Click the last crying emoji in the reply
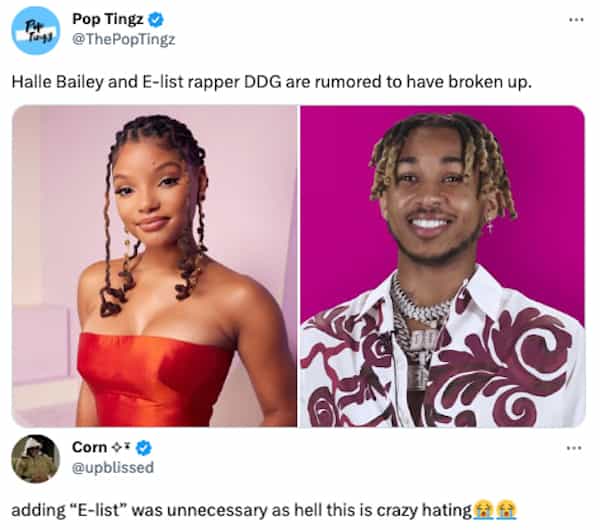The width and height of the screenshot is (600, 530). coord(506,510)
